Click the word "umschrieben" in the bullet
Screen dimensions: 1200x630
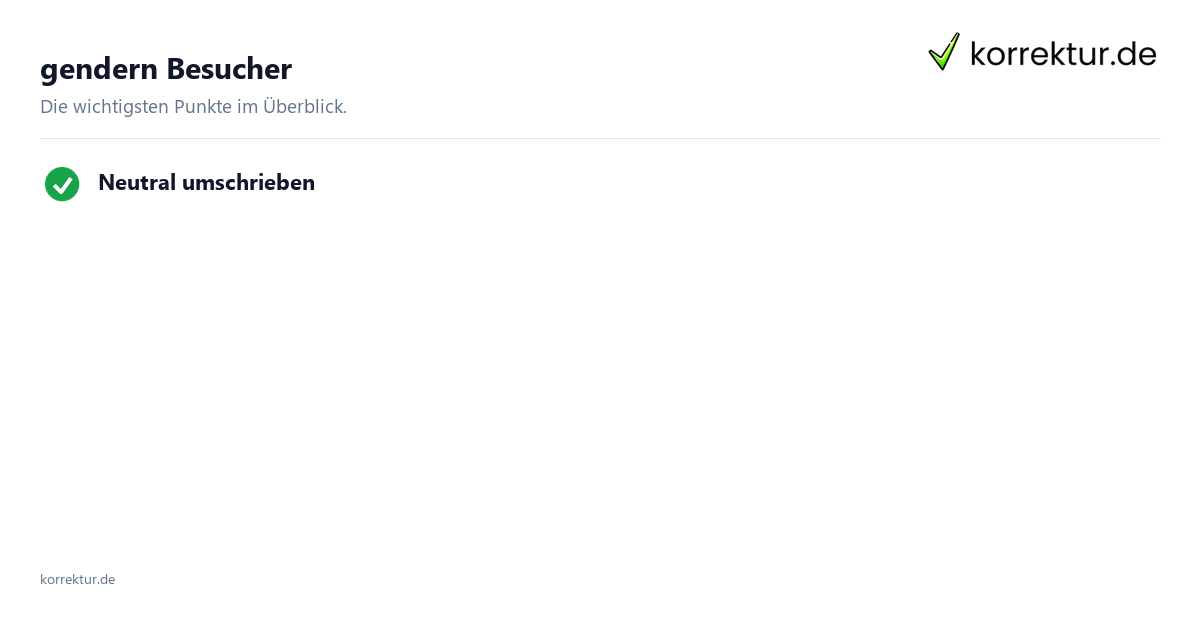pos(248,183)
